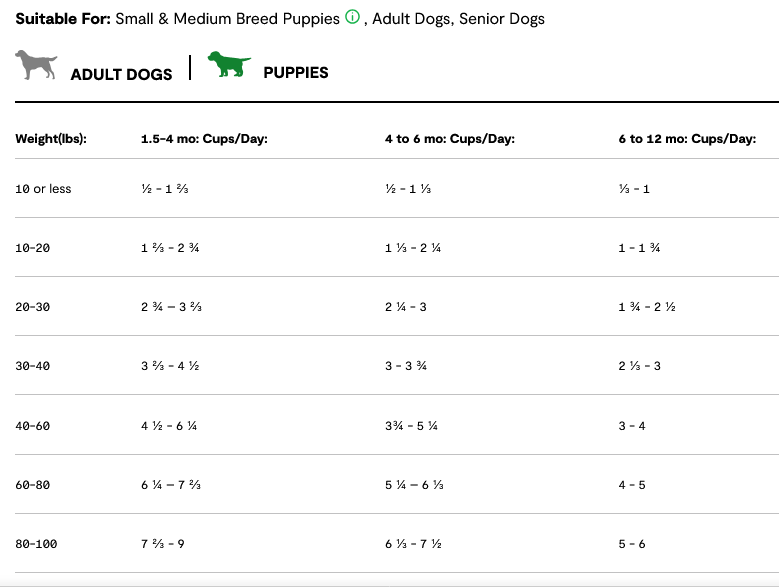Click the Weight(lbs) column header
This screenshot has width=779, height=588.
point(51,139)
